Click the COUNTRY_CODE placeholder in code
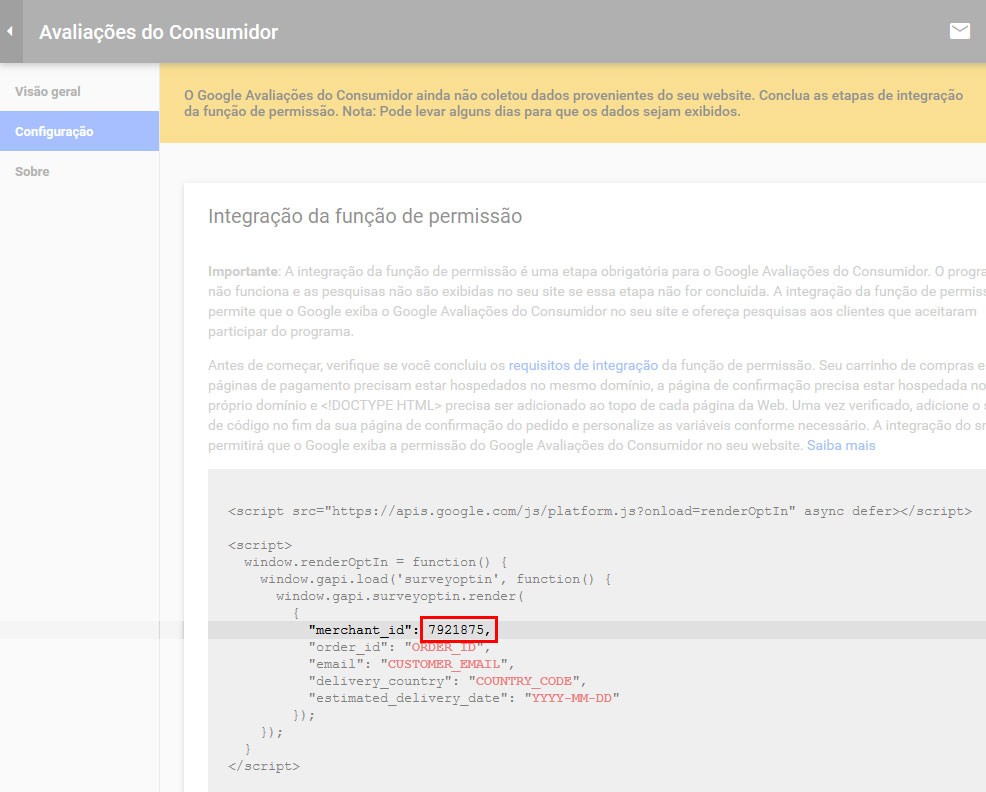 click(x=524, y=681)
